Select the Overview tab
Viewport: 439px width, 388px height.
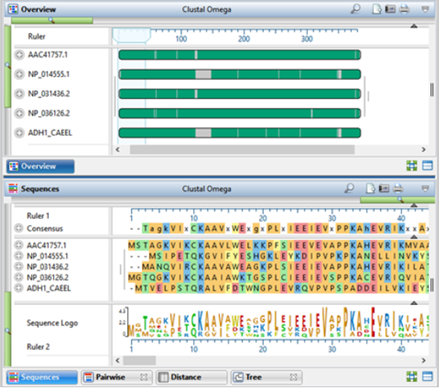tap(40, 166)
